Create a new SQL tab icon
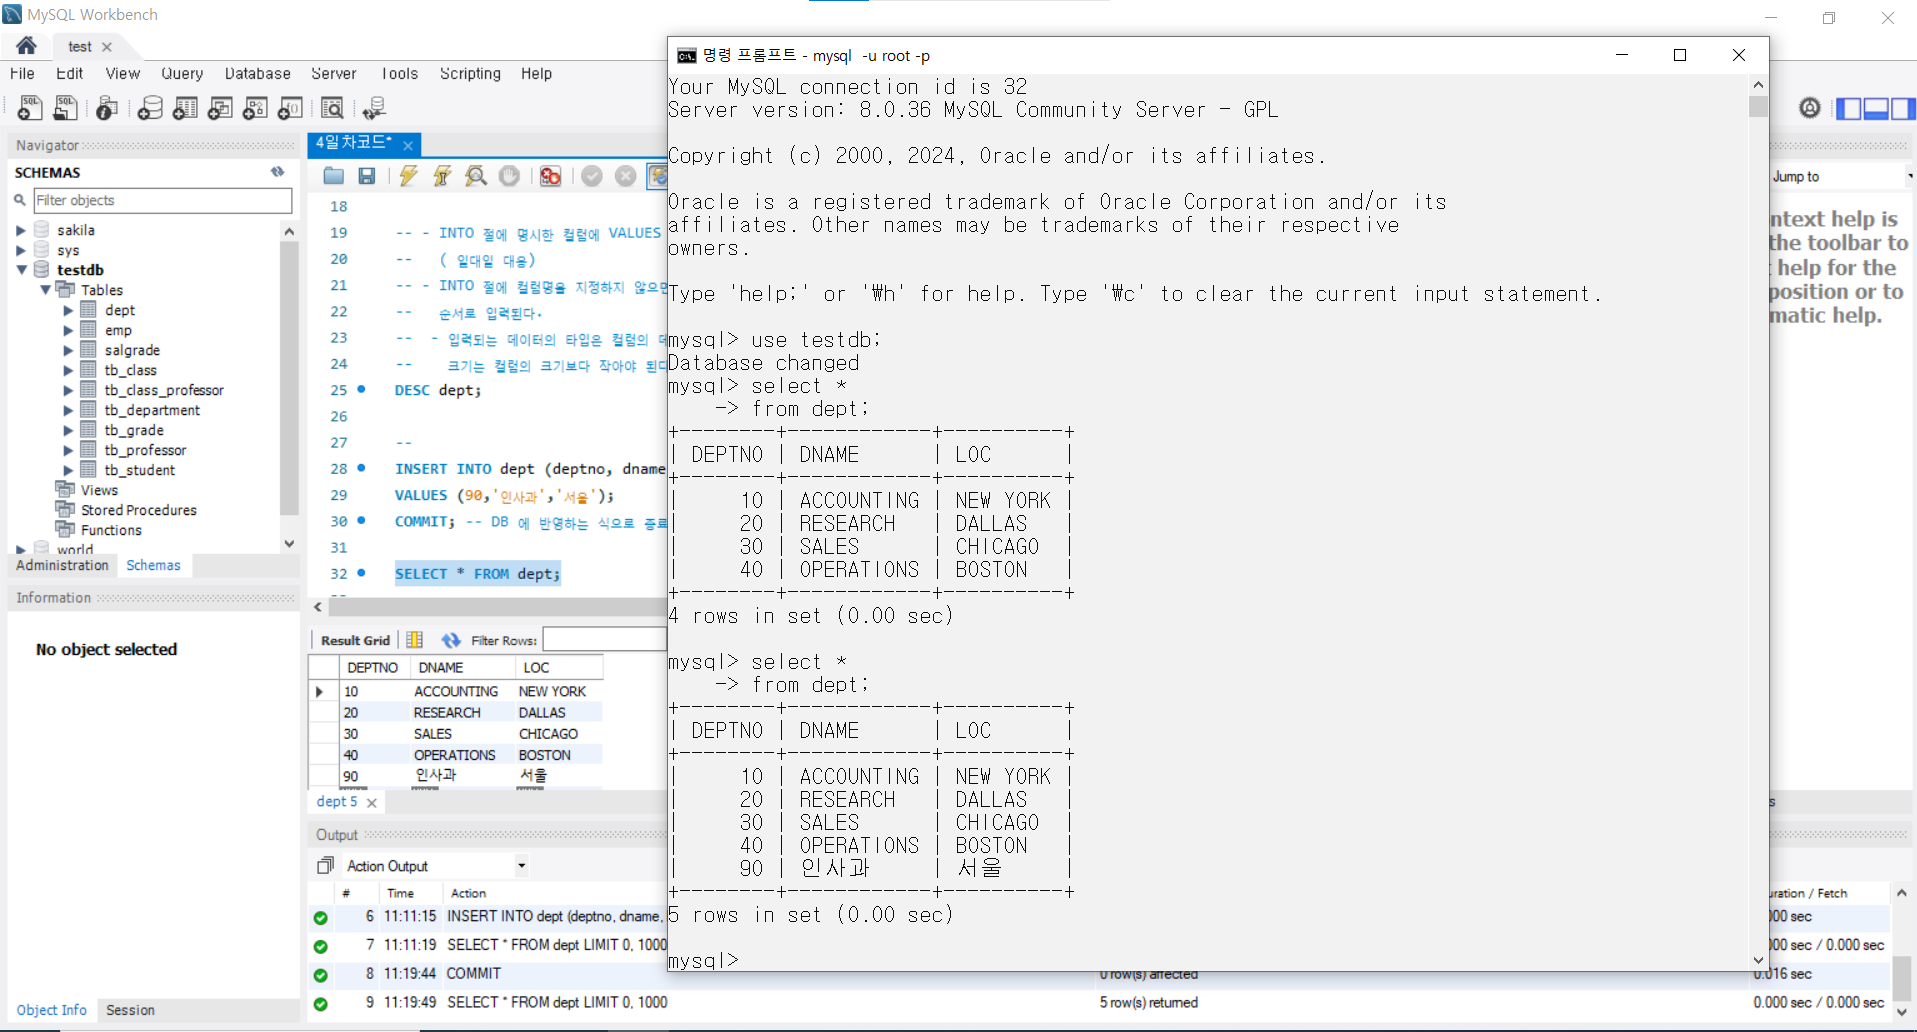Viewport: 1917px width, 1032px height. point(30,108)
